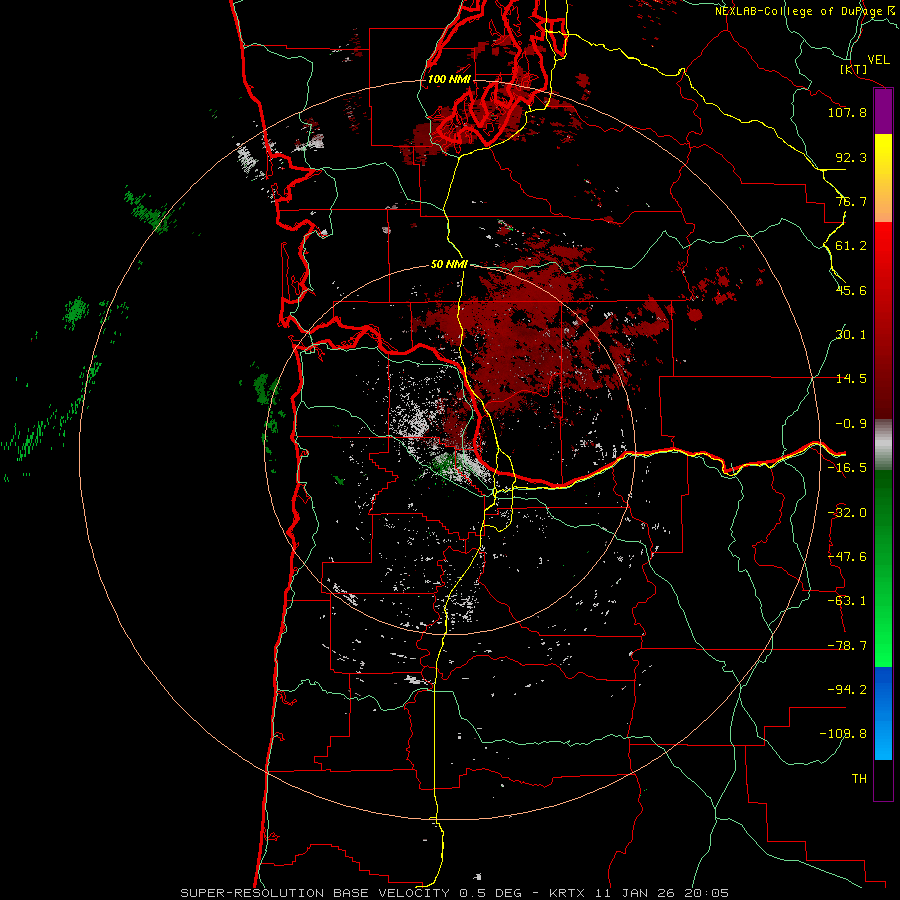The height and width of the screenshot is (900, 900).
Task: Click the -16.5 velocity scale value
Action: point(847,468)
